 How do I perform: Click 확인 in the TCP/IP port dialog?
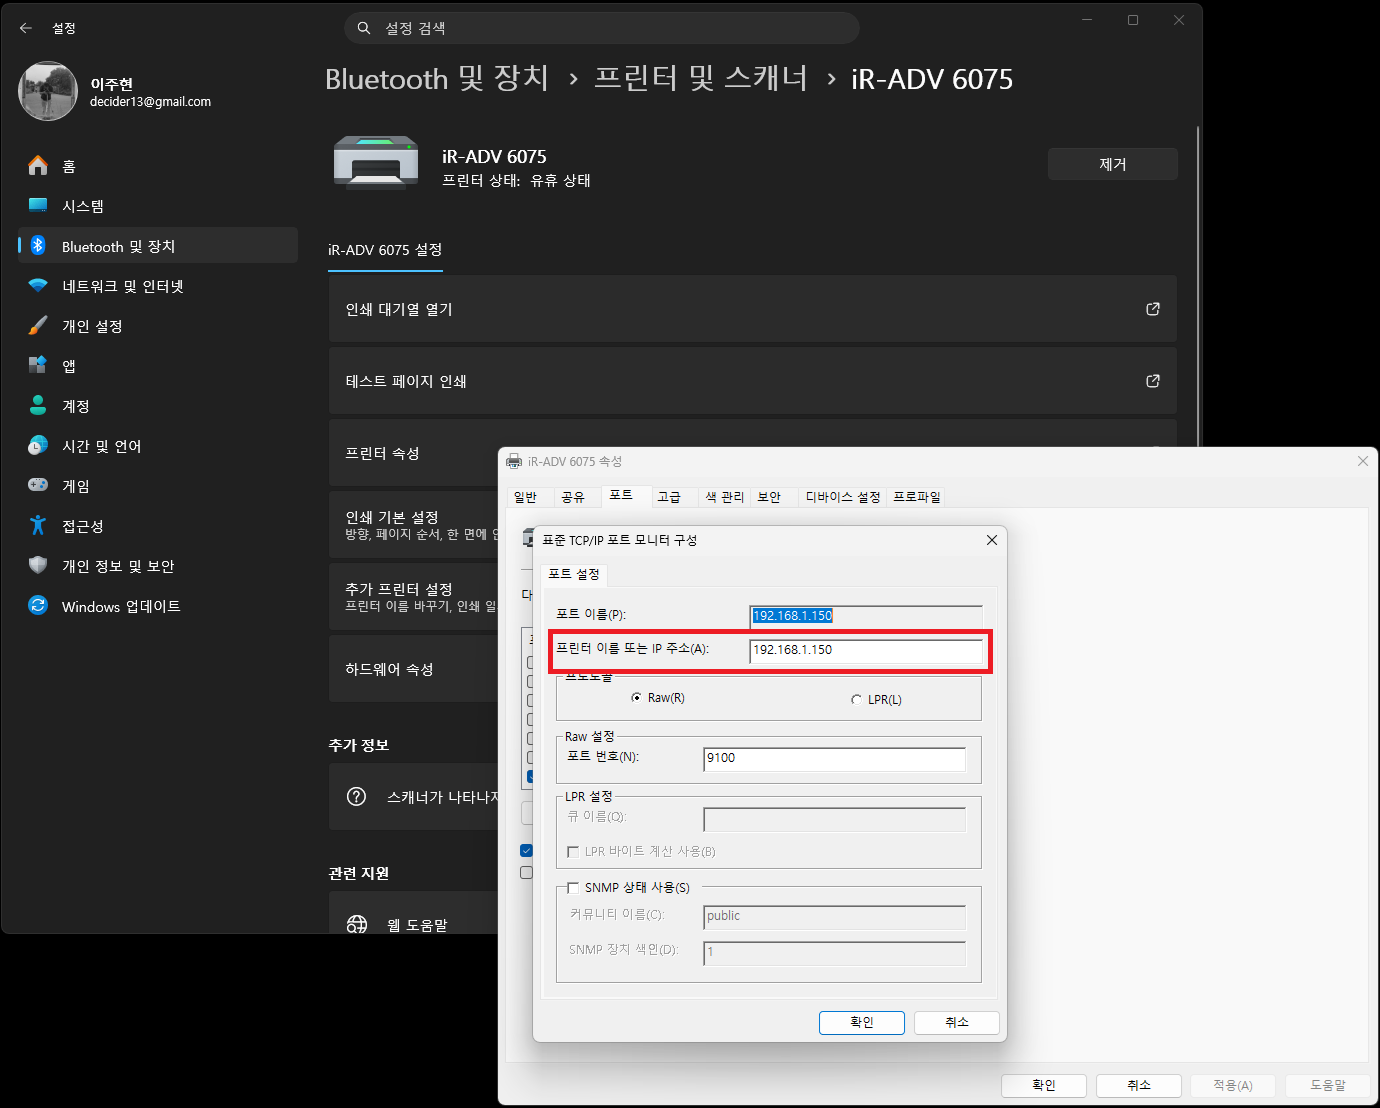click(862, 1022)
